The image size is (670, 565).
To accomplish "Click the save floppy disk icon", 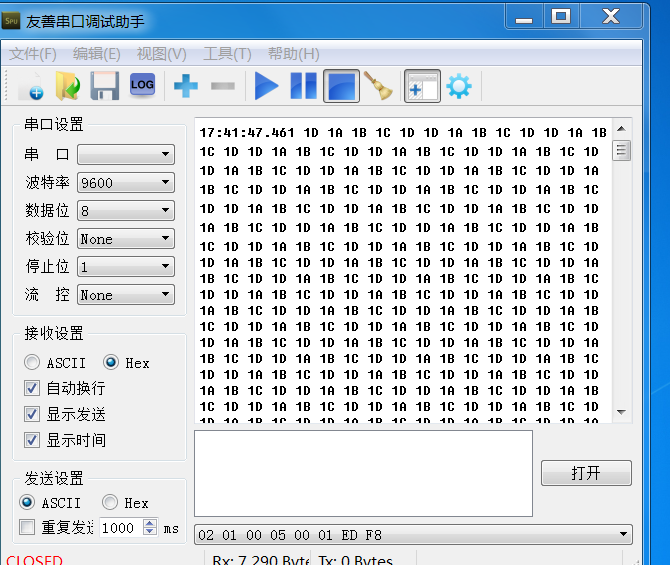I will (x=105, y=87).
